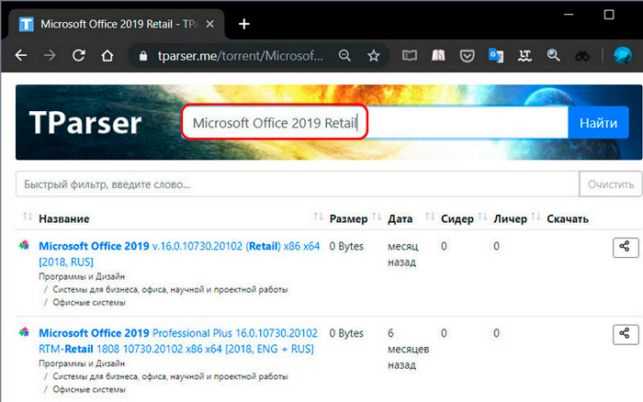The width and height of the screenshot is (643, 402).
Task: Click the padlock site security icon
Action: tap(143, 56)
